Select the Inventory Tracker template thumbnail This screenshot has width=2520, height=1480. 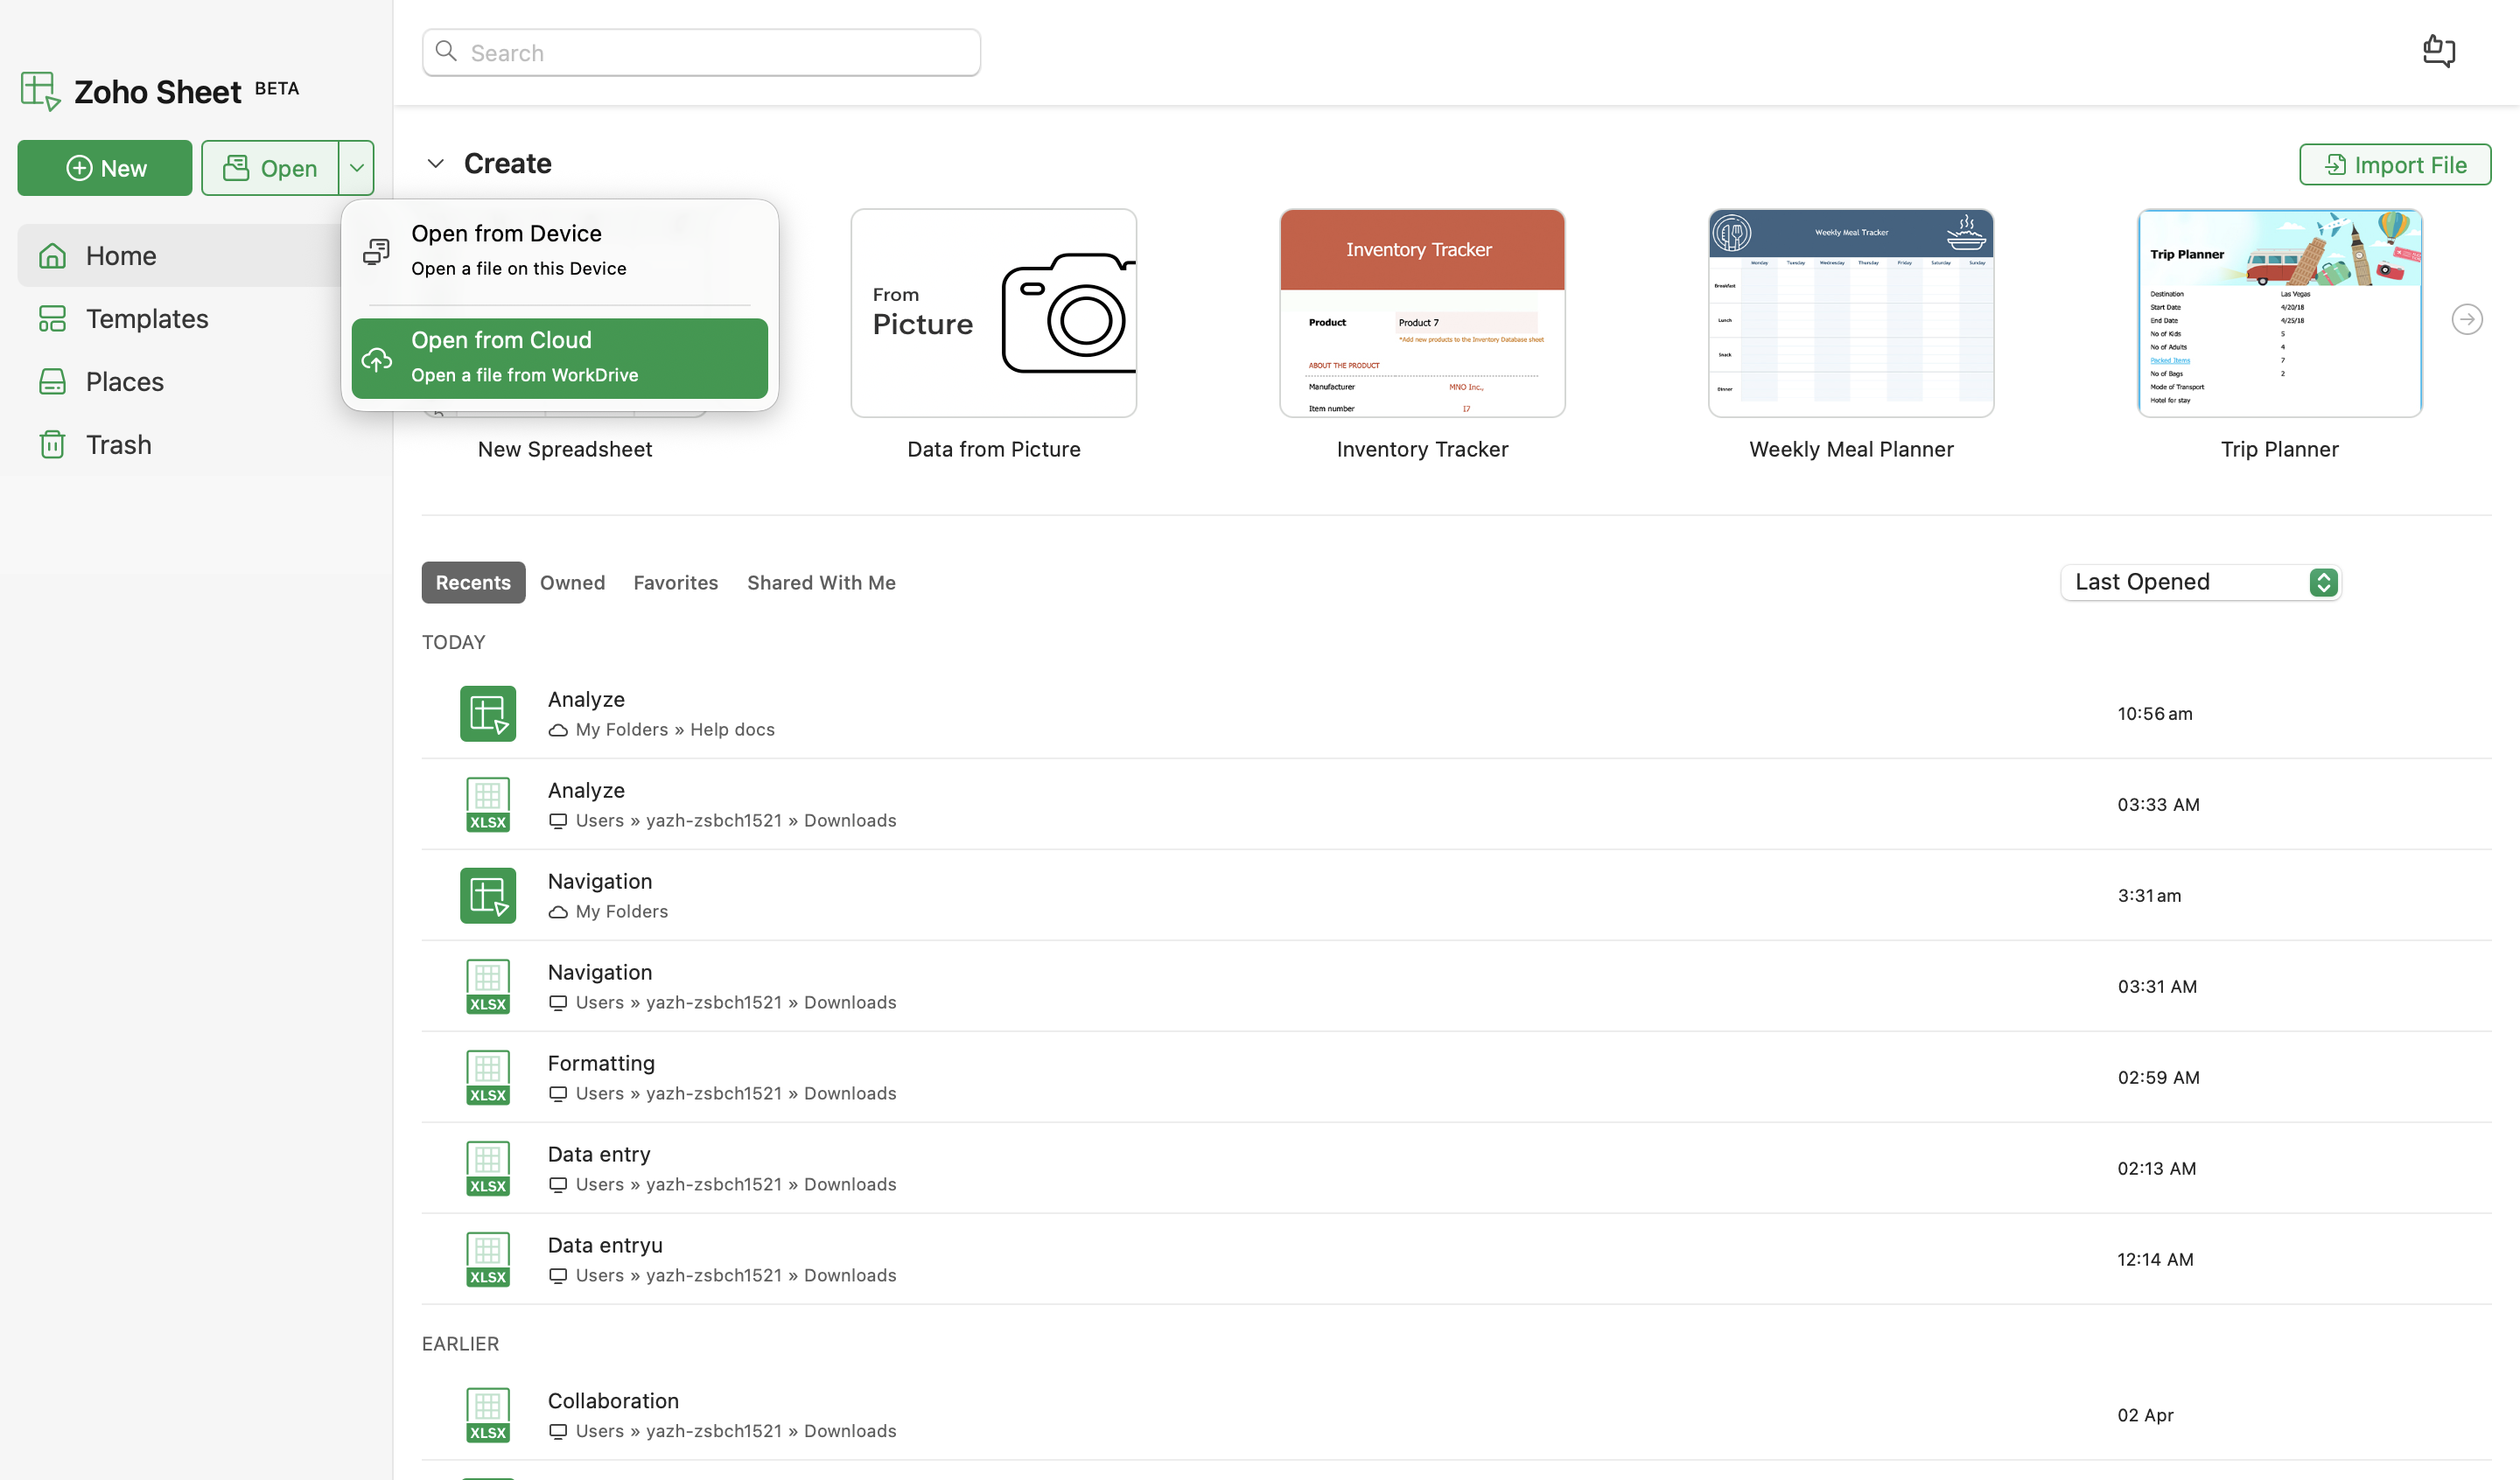(x=1422, y=313)
